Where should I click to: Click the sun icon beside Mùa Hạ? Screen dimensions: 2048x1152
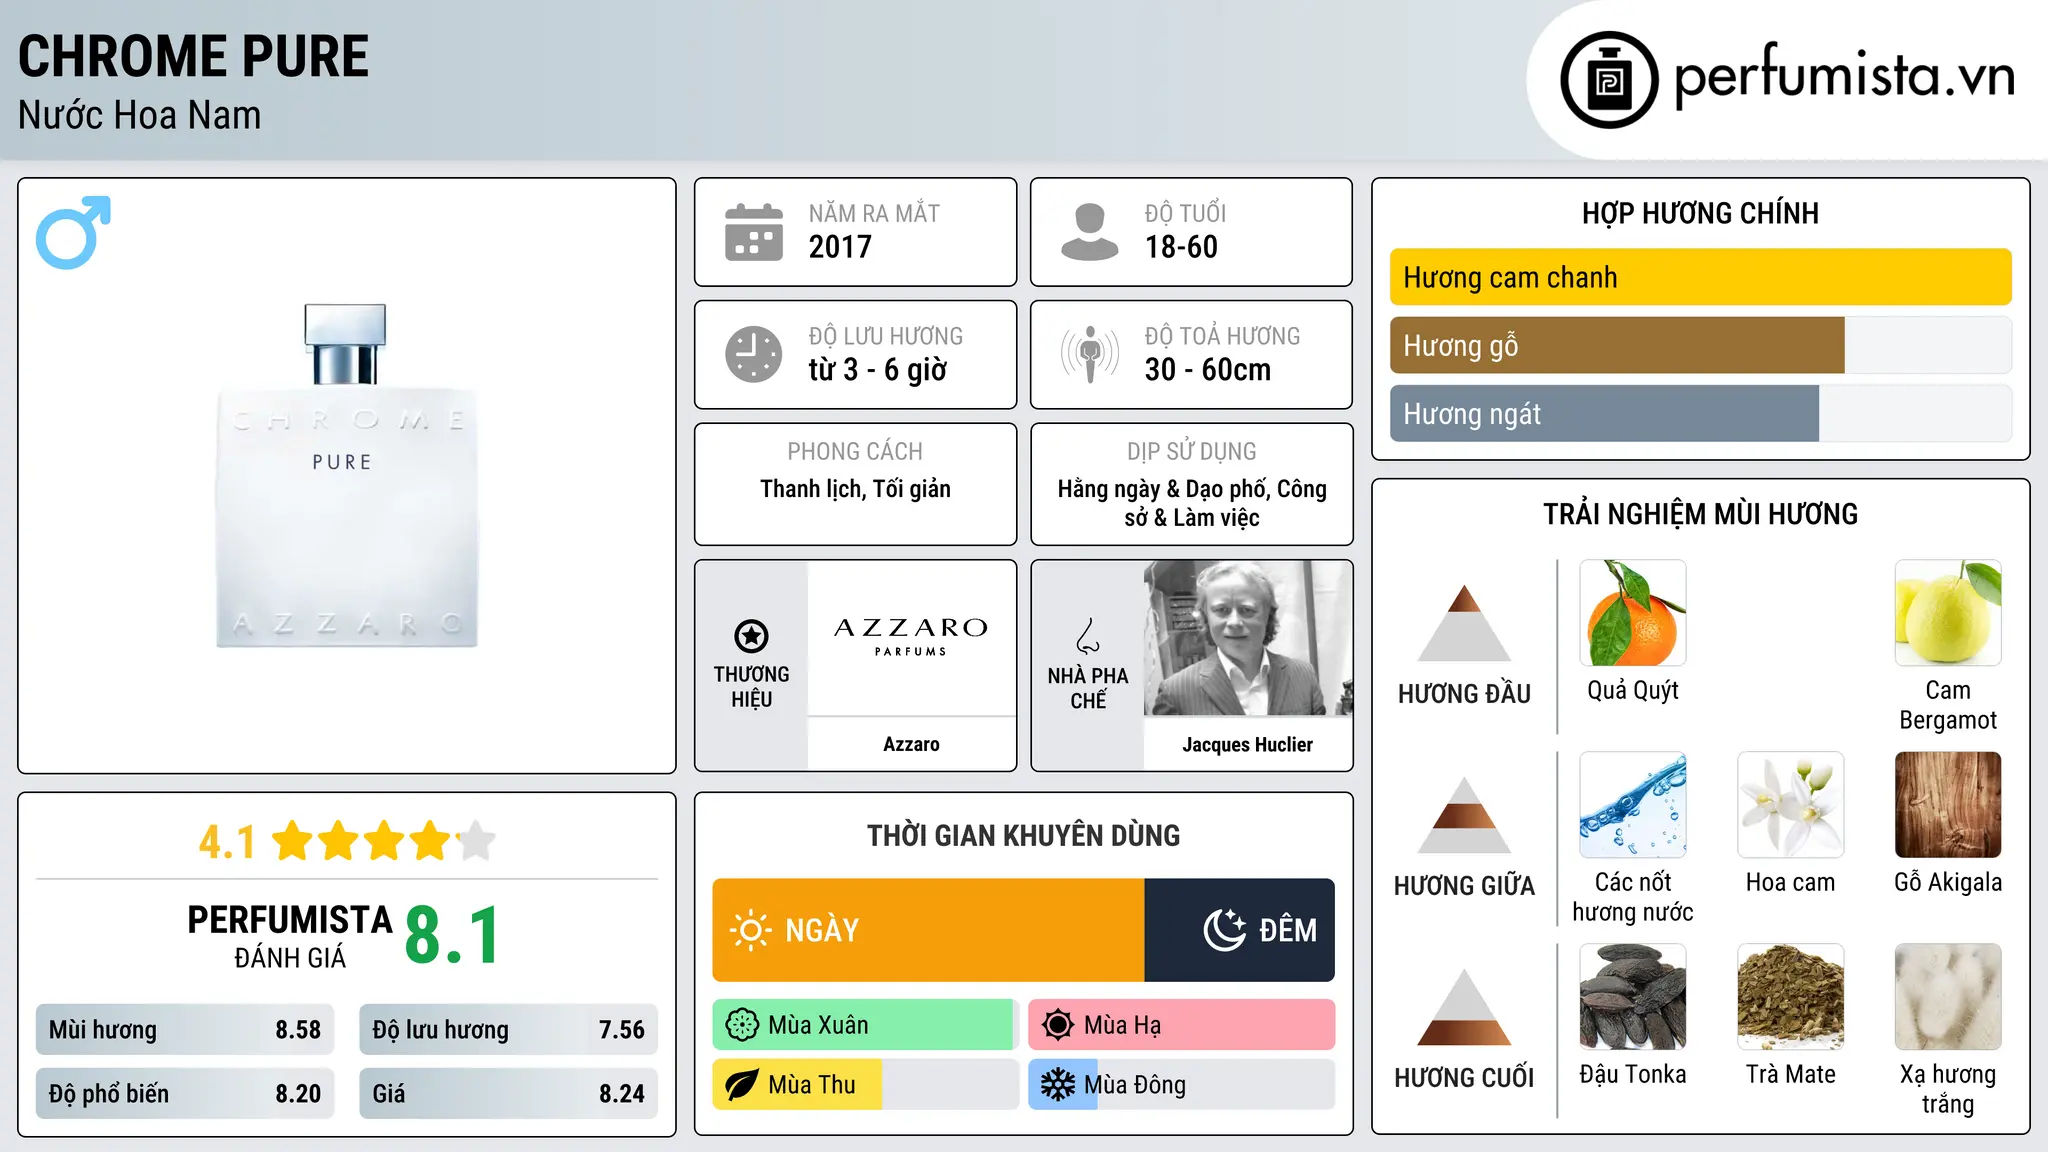coord(1058,1025)
